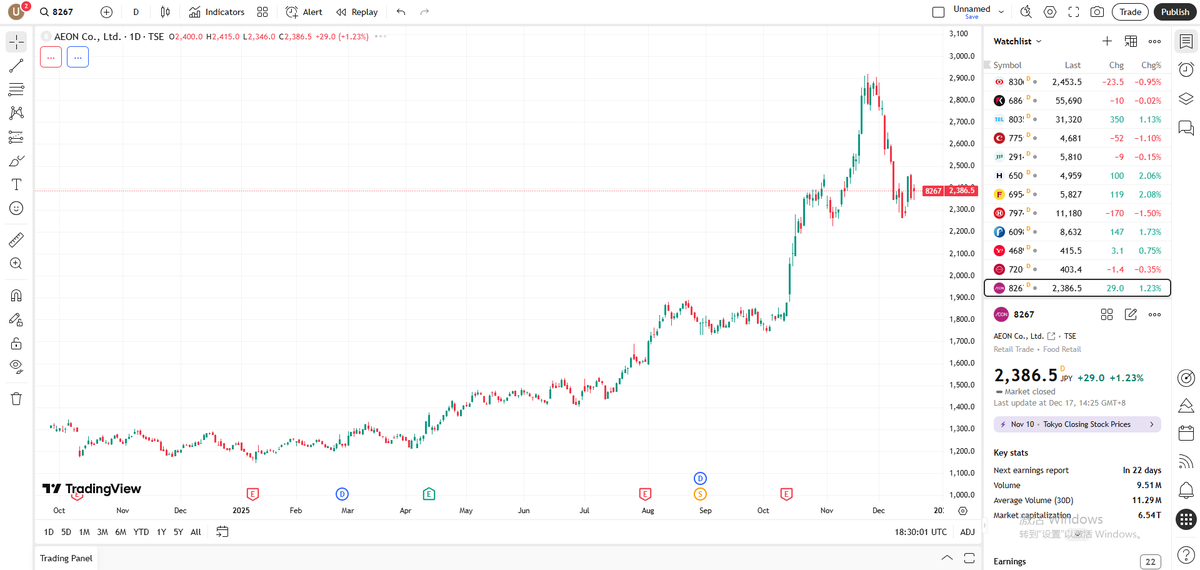1200x570 pixels.
Task: Open the patterns drawing tools
Action: 16,113
